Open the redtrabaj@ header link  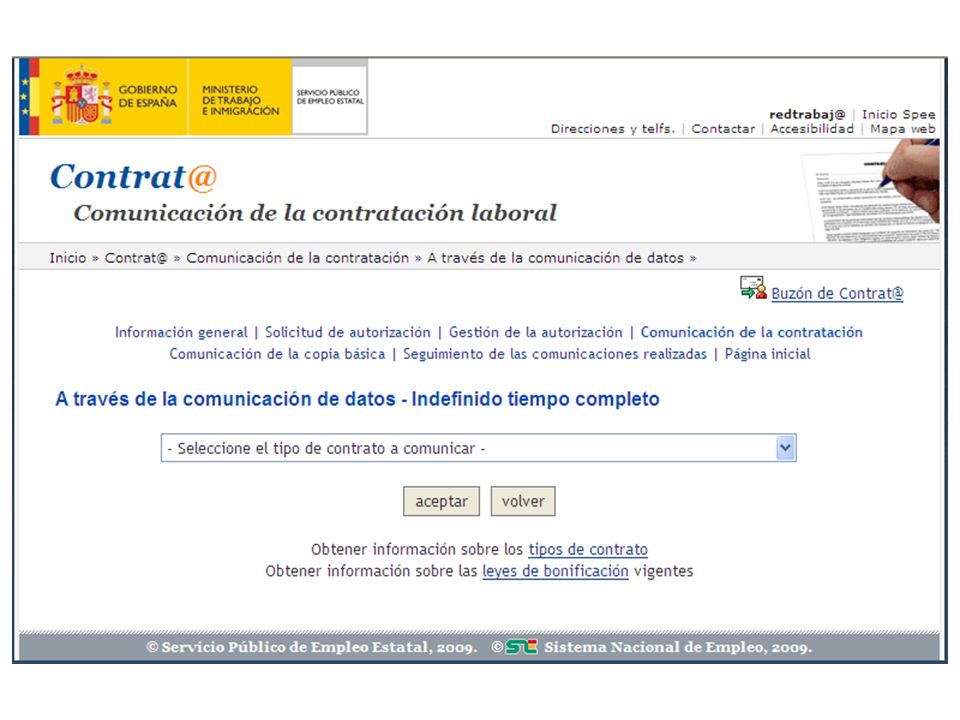807,114
